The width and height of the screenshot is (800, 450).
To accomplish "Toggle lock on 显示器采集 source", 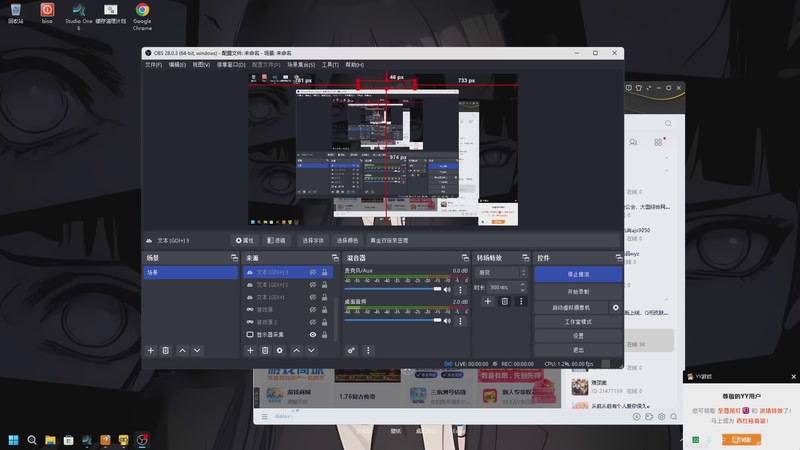I will pyautogui.click(x=324, y=335).
